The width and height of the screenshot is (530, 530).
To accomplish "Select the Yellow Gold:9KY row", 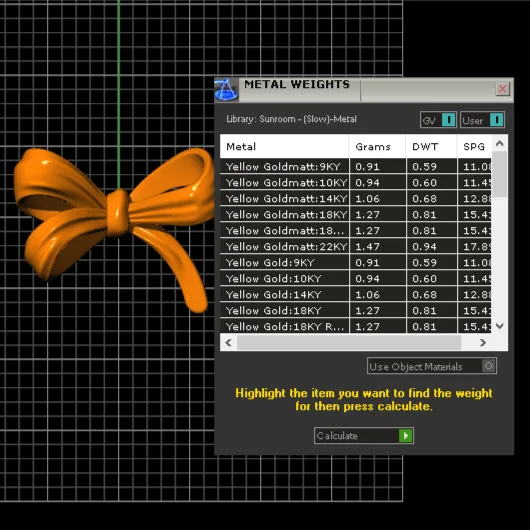I will point(356,262).
